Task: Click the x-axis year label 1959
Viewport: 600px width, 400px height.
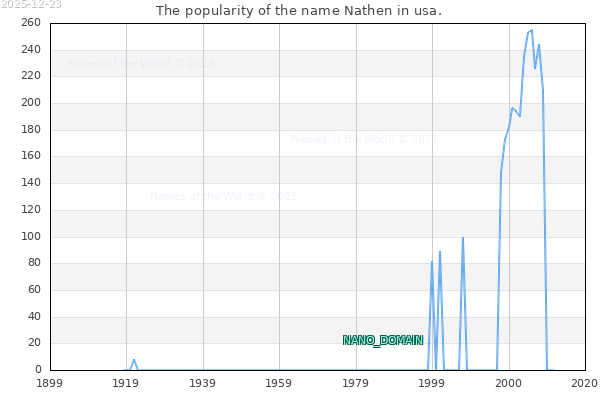Action: pos(279,383)
